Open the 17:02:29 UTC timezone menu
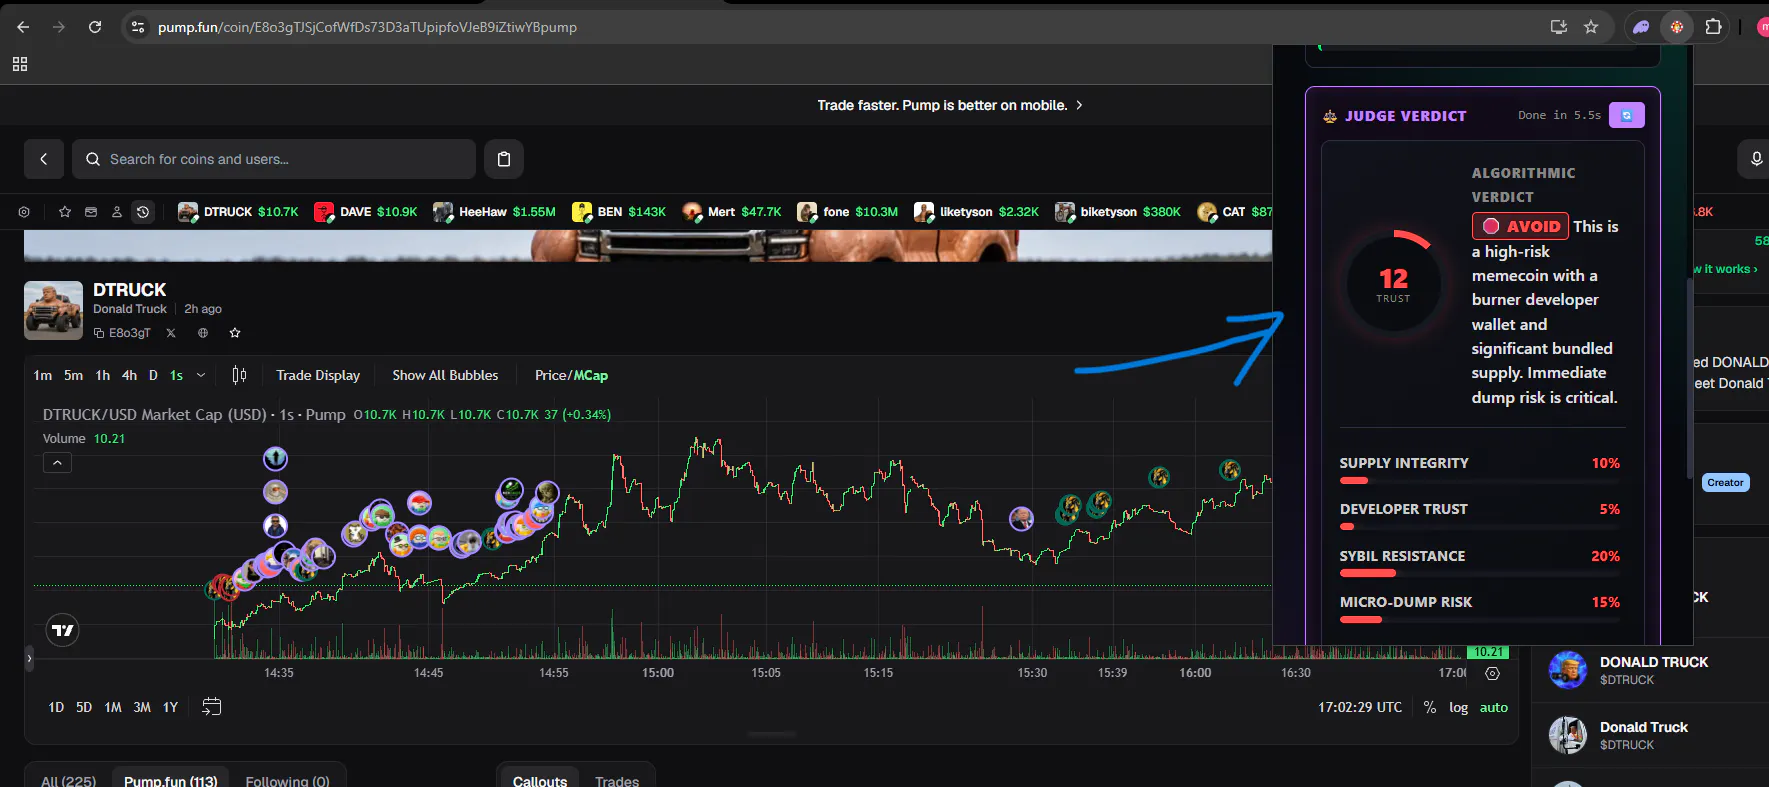The image size is (1769, 787). pyautogui.click(x=1360, y=707)
